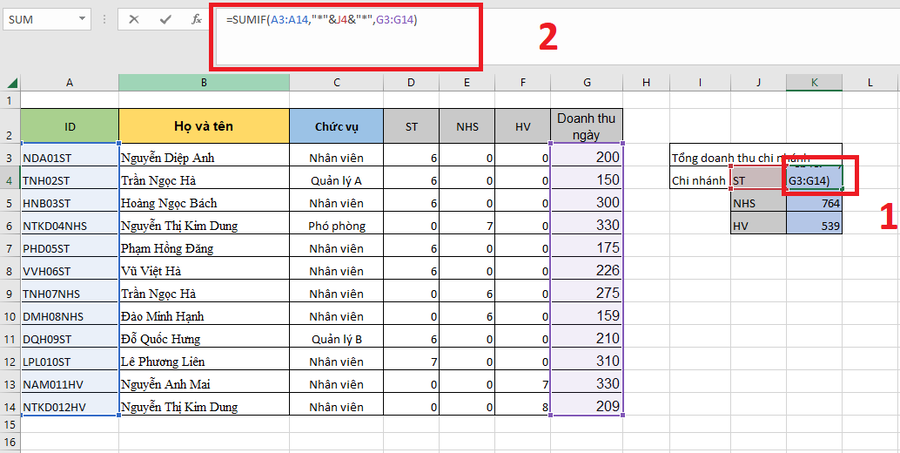Cancel formula entry with the X icon
The height and width of the screenshot is (453, 900).
134,20
